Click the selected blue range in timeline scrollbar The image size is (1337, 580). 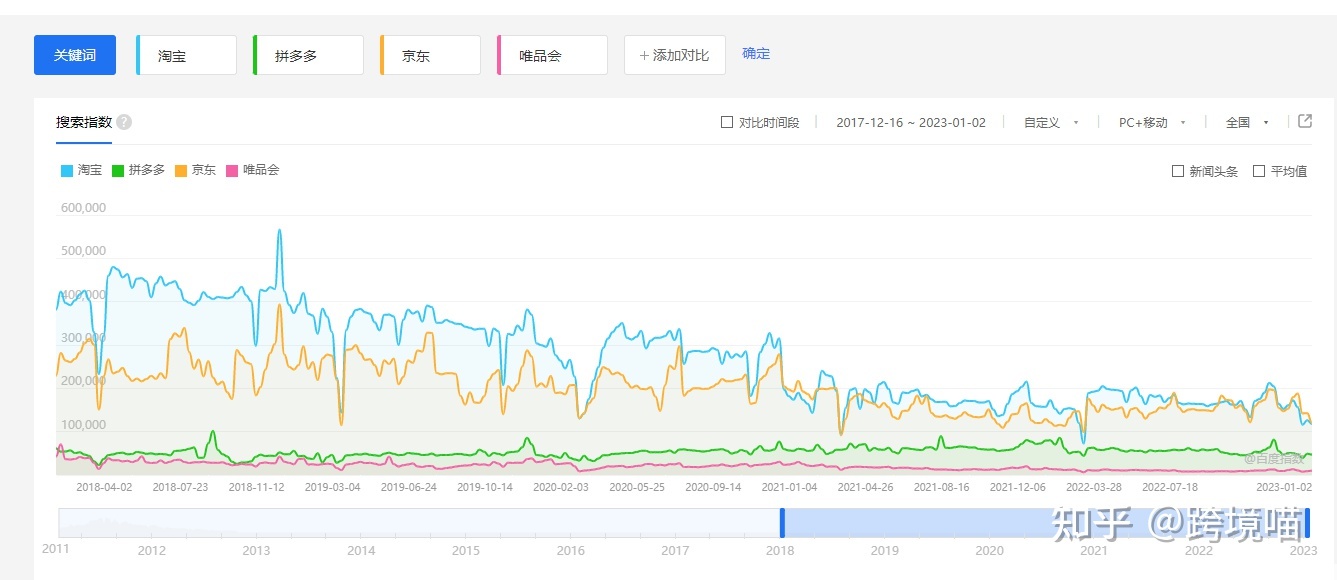click(1044, 523)
